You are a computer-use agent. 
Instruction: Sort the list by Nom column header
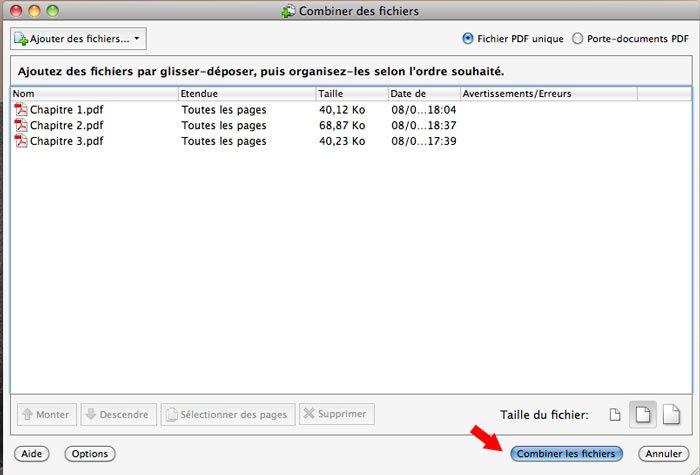point(94,94)
